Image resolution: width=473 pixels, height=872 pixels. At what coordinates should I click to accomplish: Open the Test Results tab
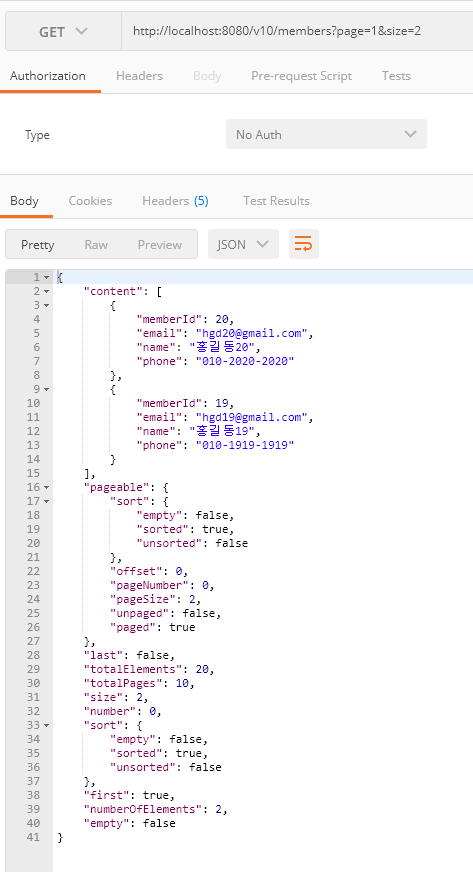(x=276, y=201)
